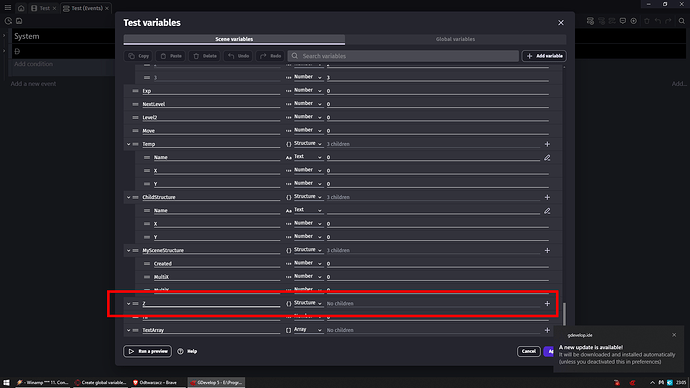Add a child to the Z structure
This screenshot has height=388, width=690.
pyautogui.click(x=547, y=304)
